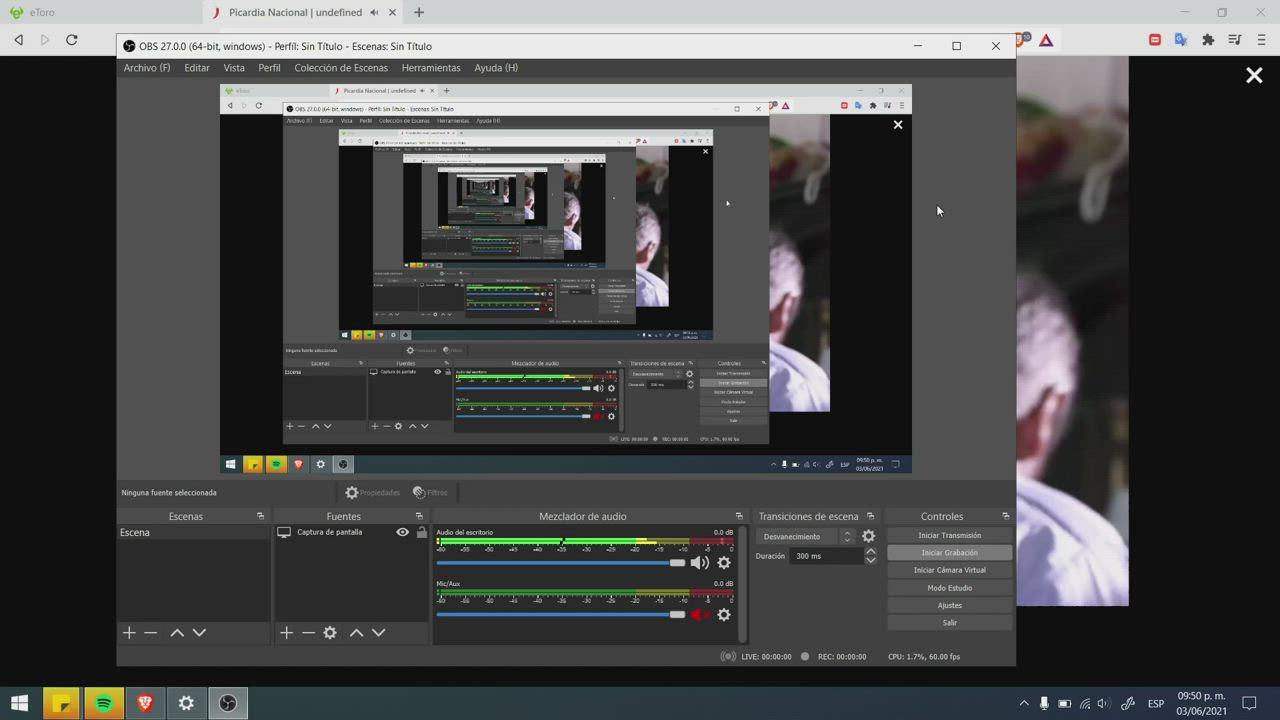Click Iniciar Cámara Virtual button

(949, 570)
